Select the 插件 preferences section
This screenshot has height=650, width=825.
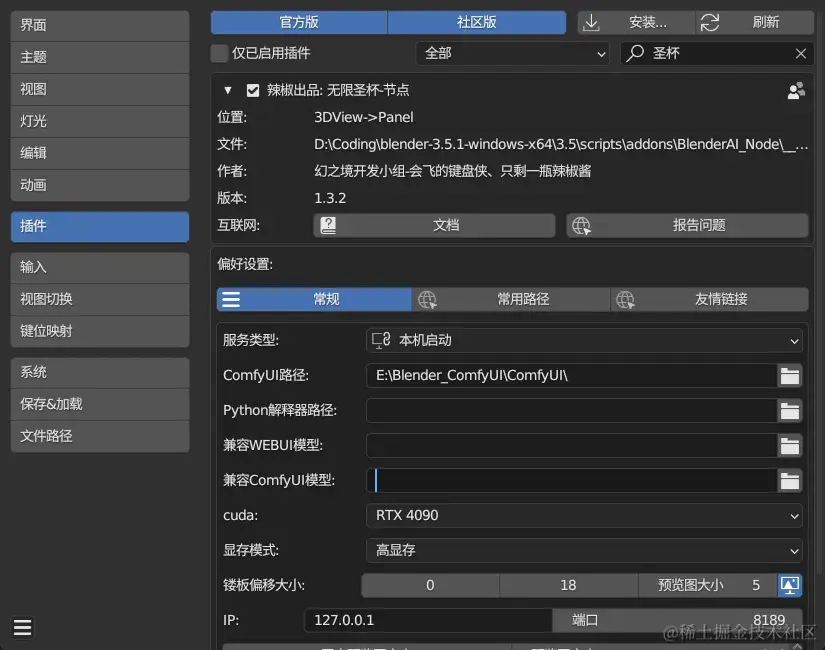pyautogui.click(x=100, y=227)
